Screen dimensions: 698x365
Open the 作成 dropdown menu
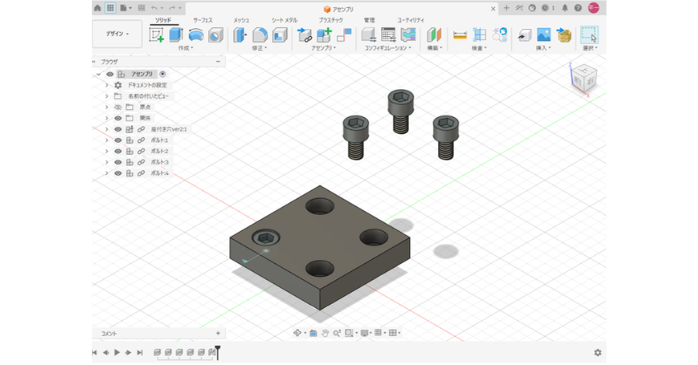pyautogui.click(x=186, y=48)
